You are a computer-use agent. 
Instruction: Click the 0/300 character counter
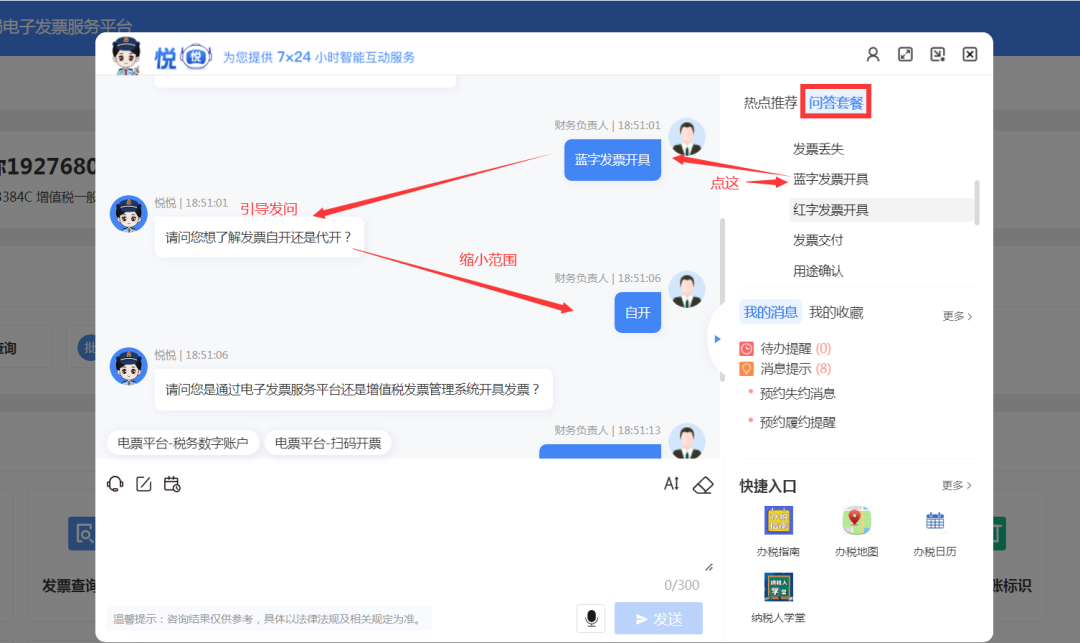point(682,585)
